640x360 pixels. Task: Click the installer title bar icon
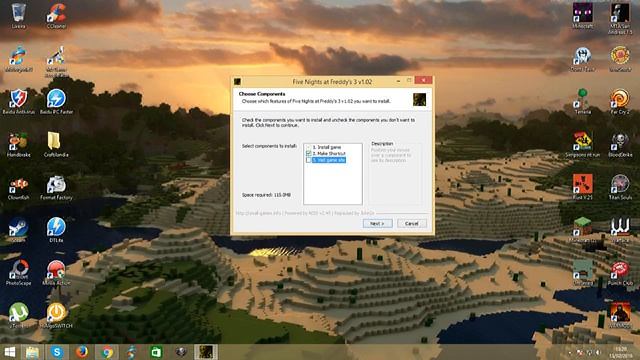tap(237, 82)
